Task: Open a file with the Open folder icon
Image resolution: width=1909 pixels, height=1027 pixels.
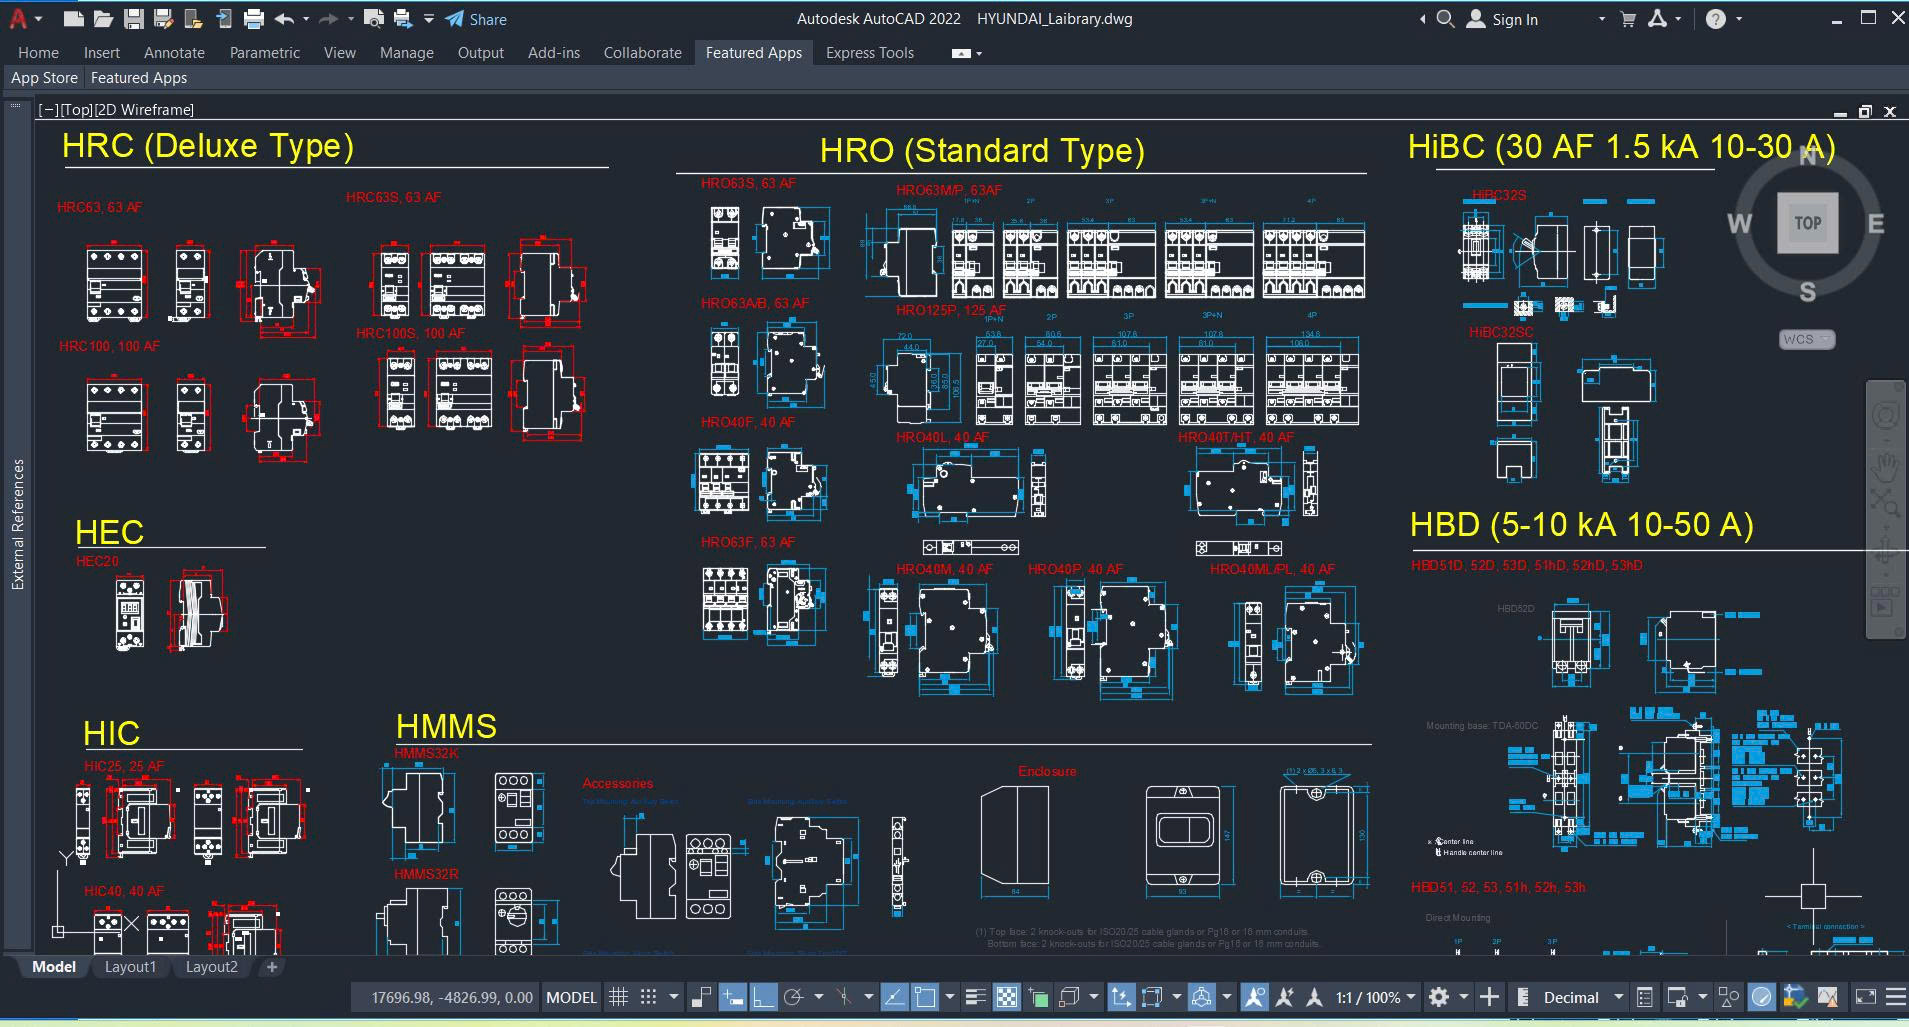Action: point(103,19)
